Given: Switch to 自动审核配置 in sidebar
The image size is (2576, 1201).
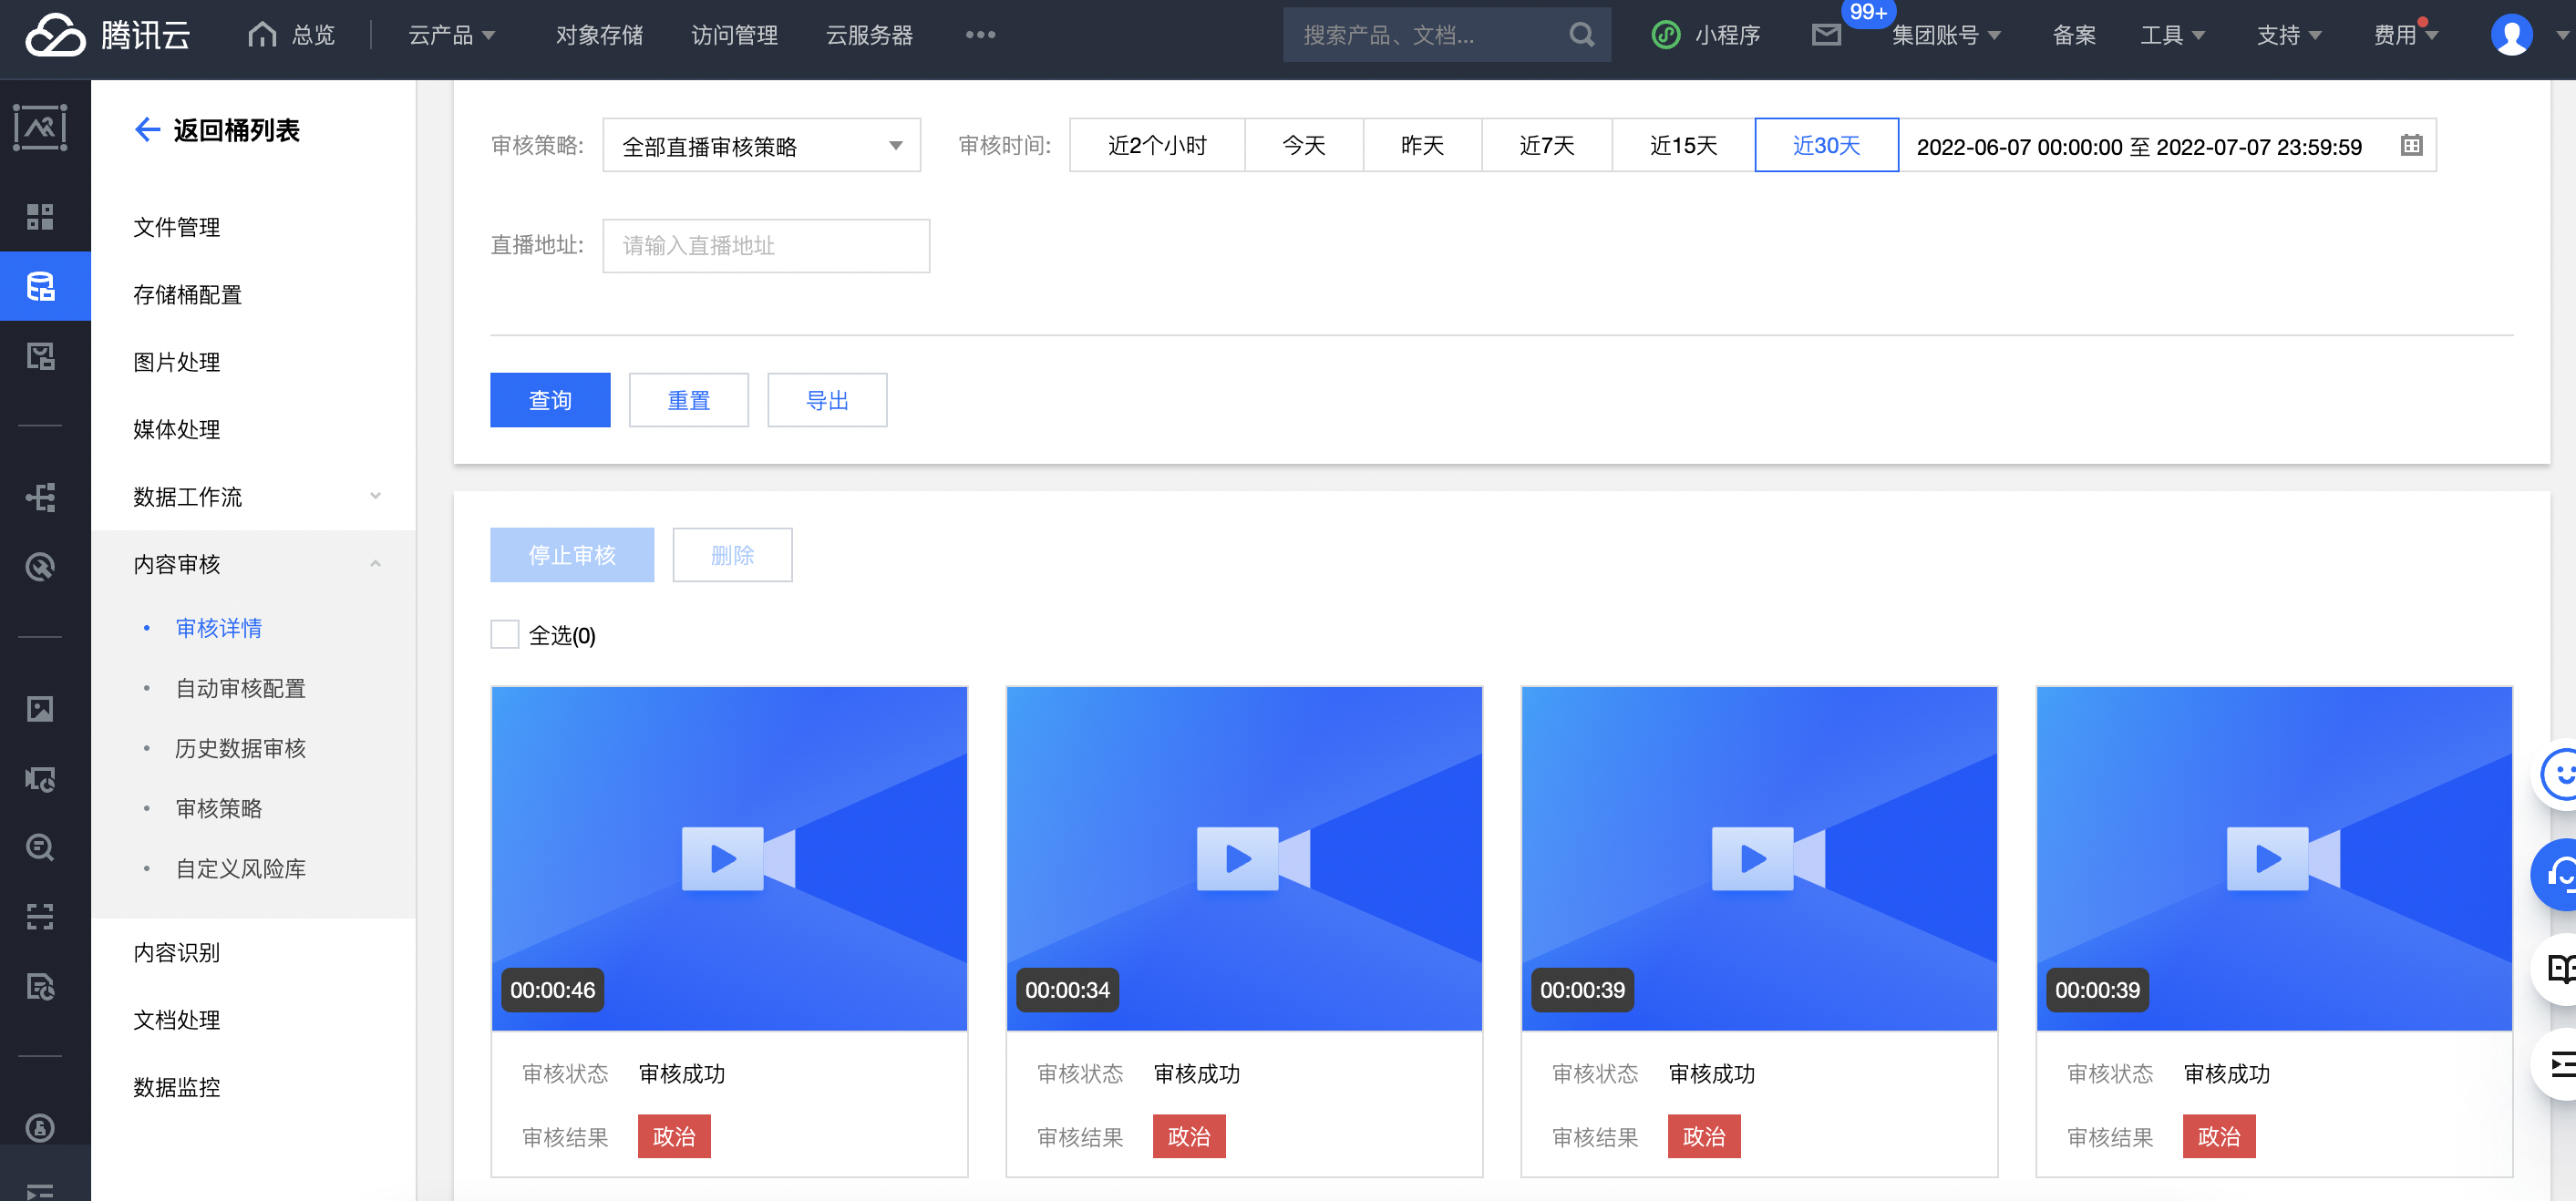Looking at the screenshot, I should click(x=241, y=688).
